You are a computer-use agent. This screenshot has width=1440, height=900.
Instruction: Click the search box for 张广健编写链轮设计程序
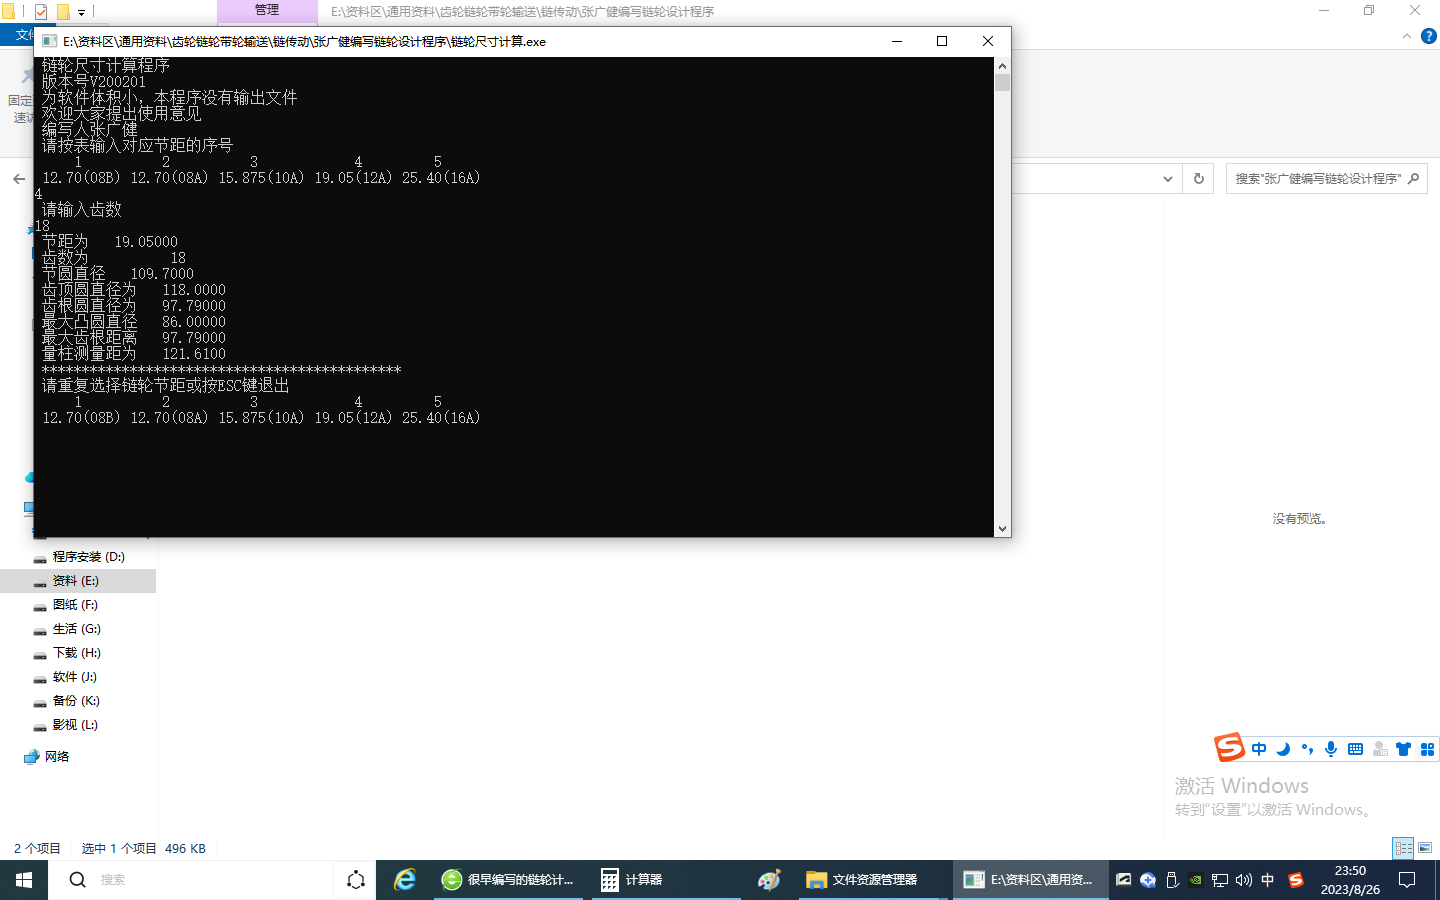click(x=1316, y=179)
